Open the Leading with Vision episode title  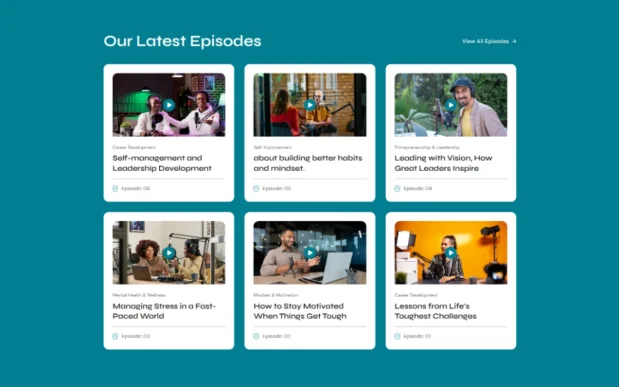tap(443, 163)
